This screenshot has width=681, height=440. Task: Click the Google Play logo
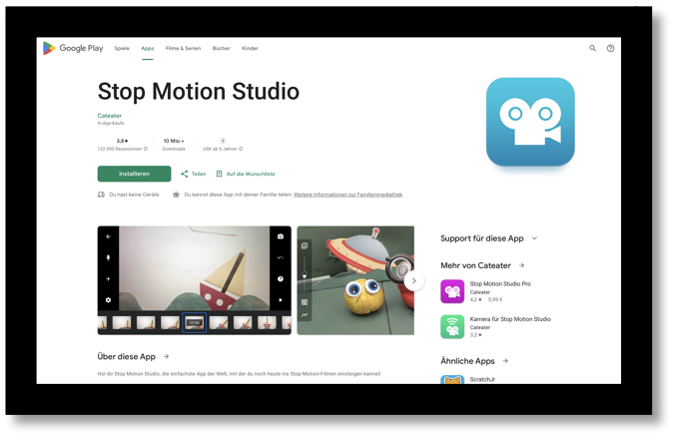(x=73, y=48)
